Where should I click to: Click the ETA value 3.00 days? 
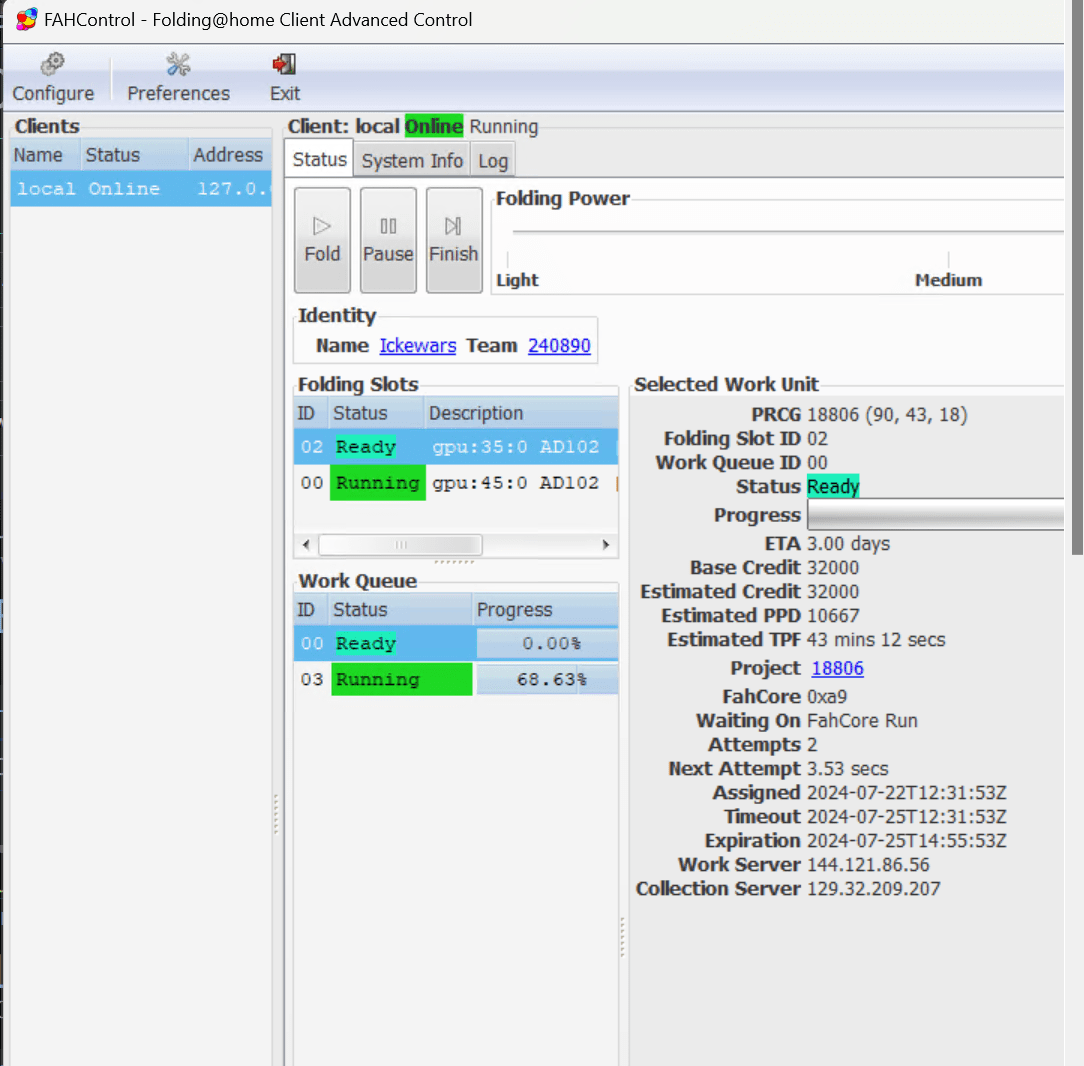point(848,543)
